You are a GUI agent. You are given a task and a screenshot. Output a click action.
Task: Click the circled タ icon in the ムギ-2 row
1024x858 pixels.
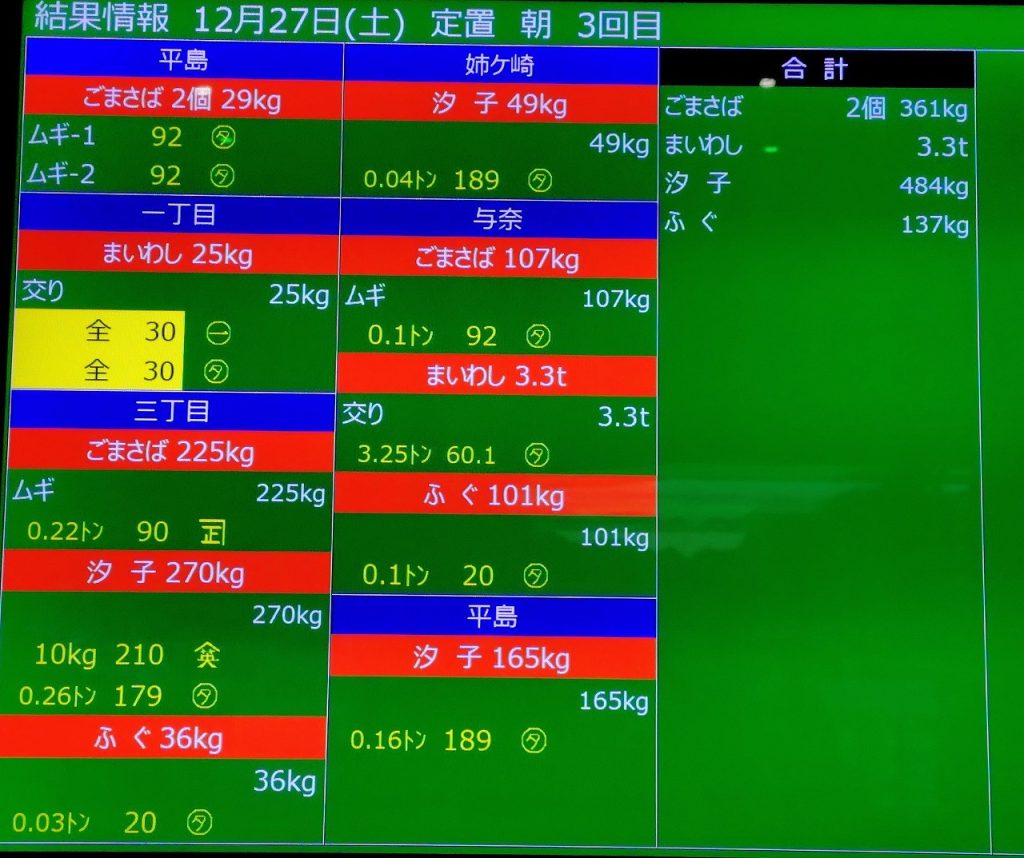[x=223, y=176]
